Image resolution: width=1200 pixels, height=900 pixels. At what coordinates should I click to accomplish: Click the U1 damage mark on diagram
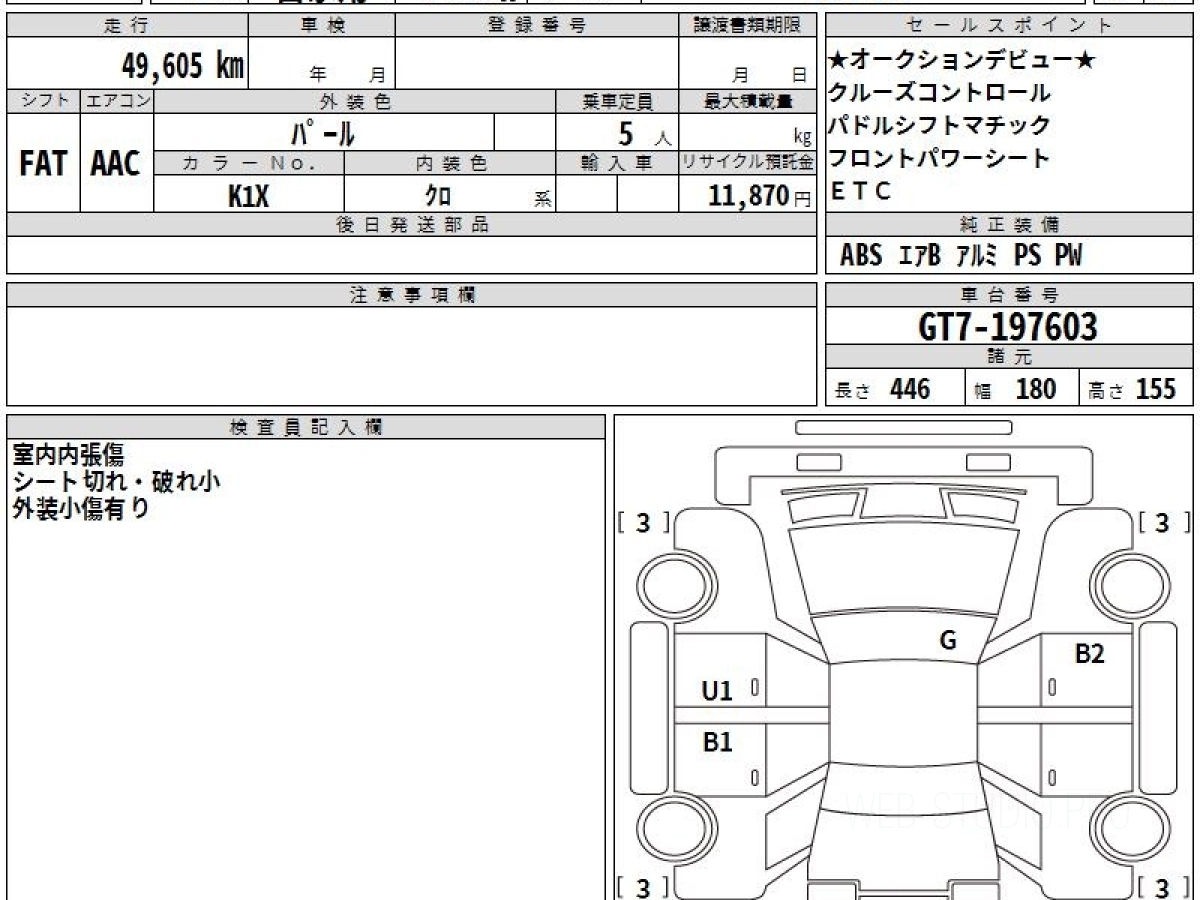pyautogui.click(x=717, y=689)
